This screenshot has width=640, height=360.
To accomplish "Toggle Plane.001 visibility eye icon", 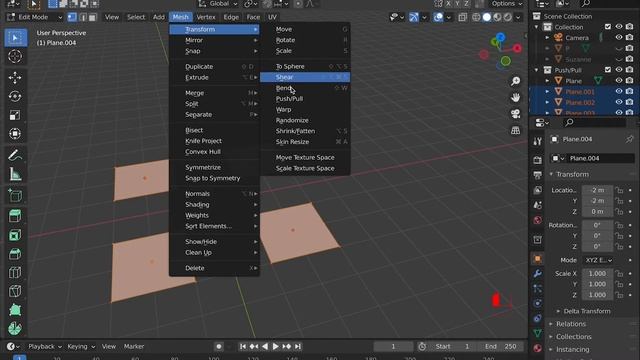I will point(619,91).
